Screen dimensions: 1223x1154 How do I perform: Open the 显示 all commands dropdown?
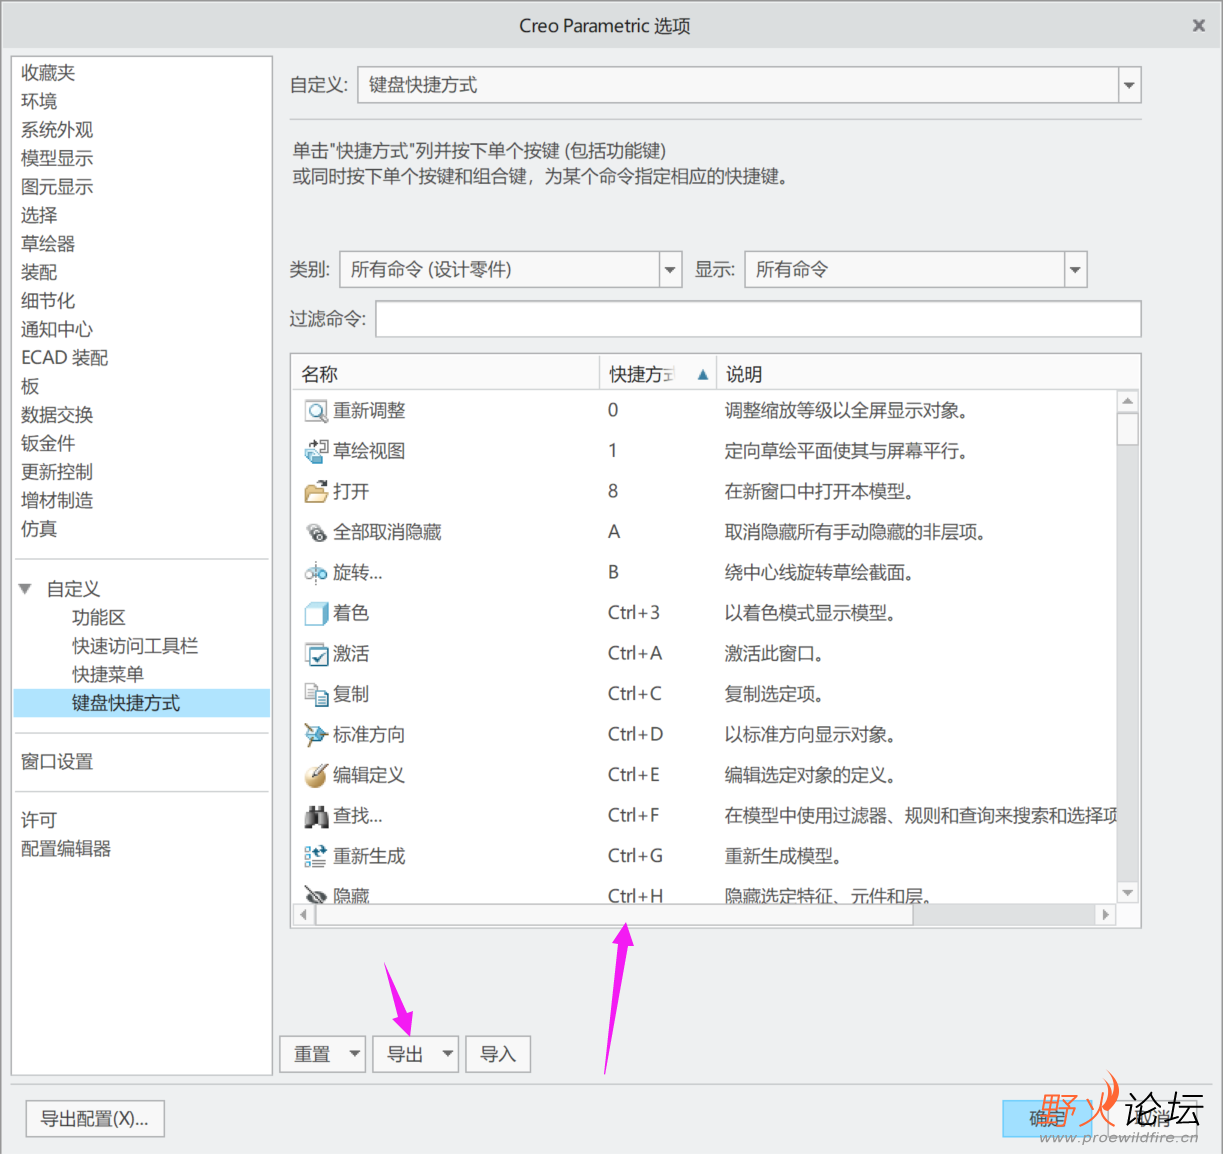(1075, 269)
